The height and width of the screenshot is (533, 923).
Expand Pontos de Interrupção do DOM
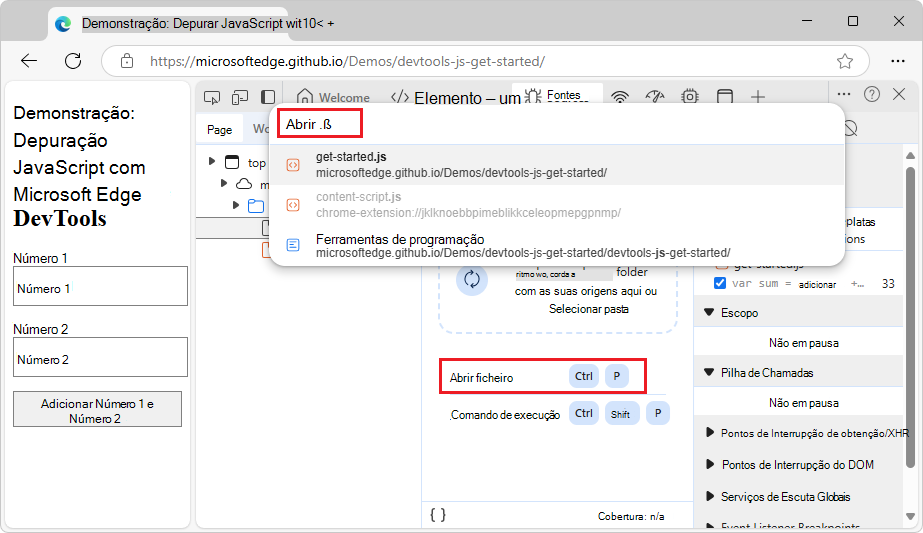(x=709, y=464)
